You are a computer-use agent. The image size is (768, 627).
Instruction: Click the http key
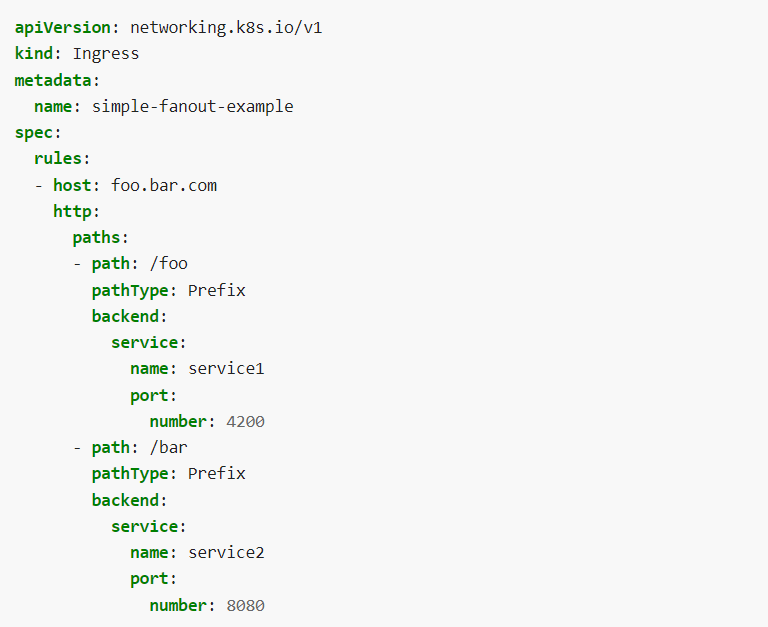(75, 211)
